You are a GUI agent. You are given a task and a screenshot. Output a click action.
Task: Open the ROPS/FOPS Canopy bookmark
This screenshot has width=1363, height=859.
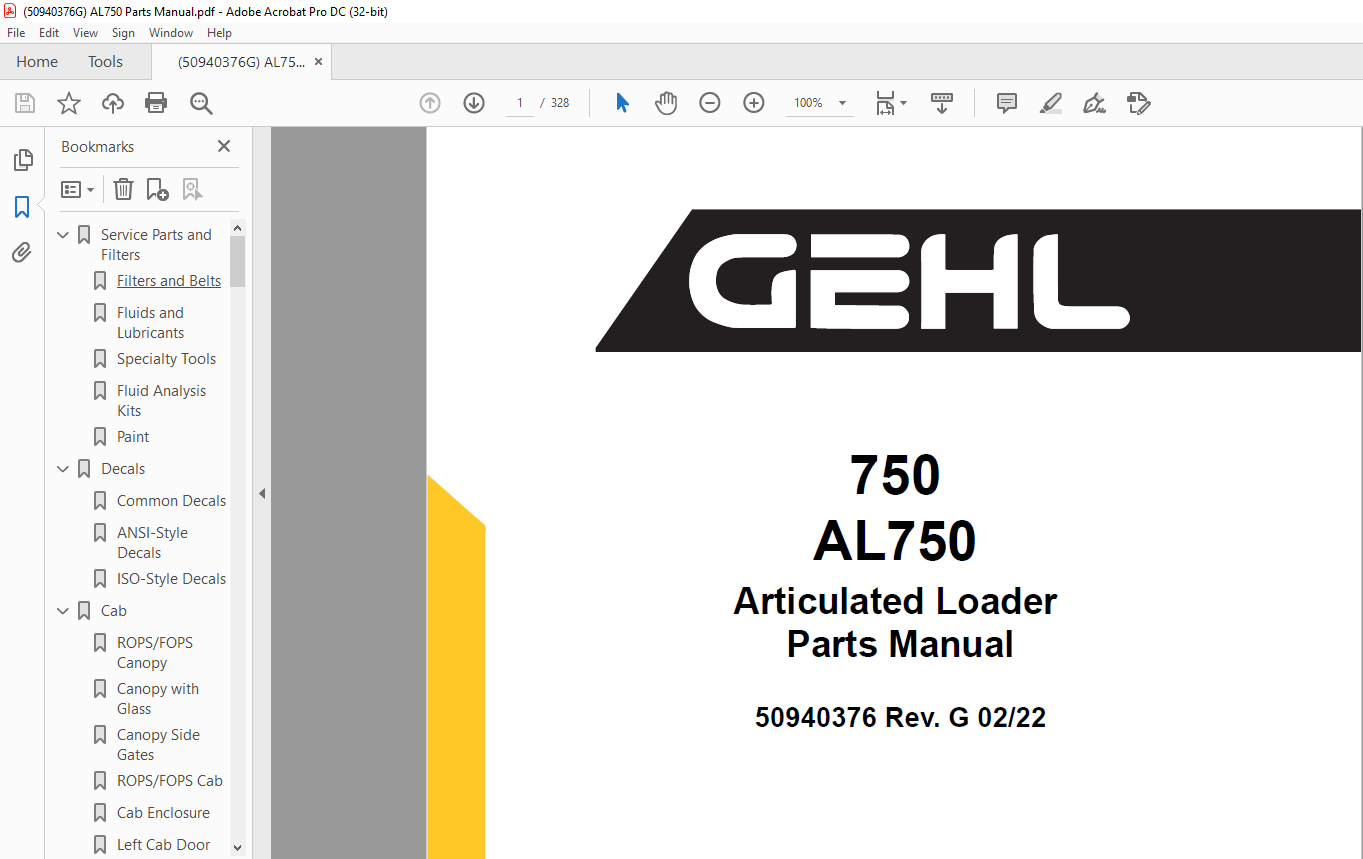point(155,653)
